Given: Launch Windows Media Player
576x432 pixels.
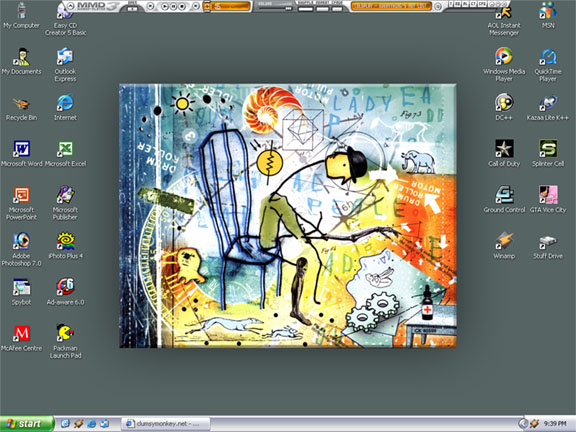Looking at the screenshot, I should pos(504,65).
